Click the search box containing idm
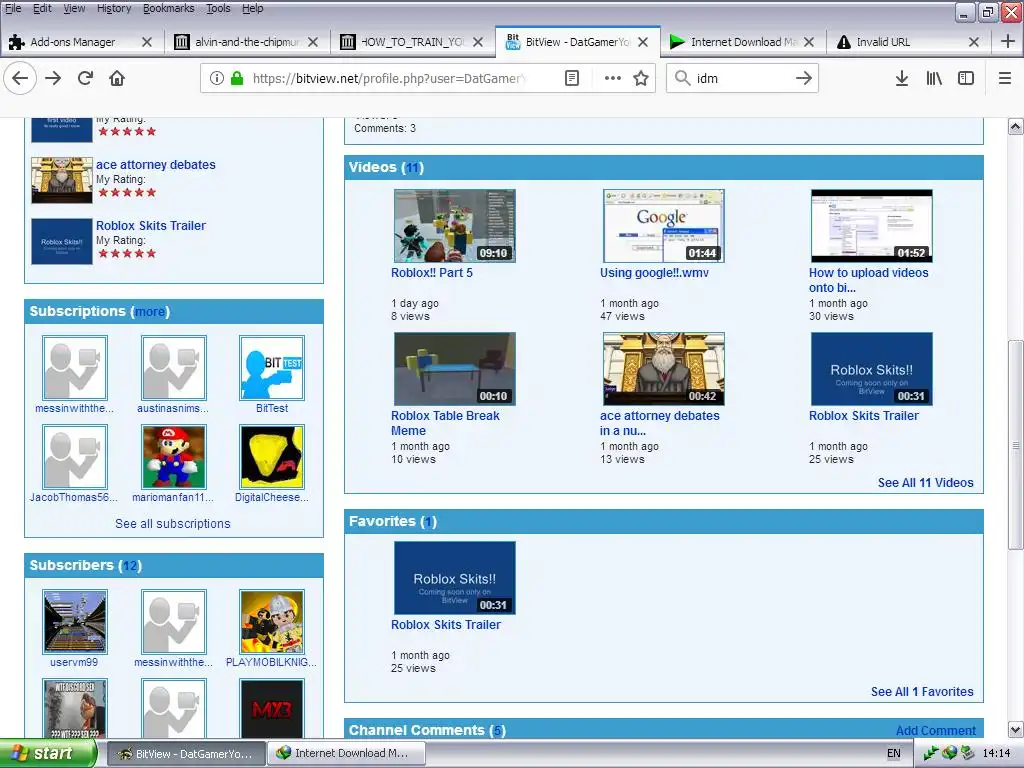Image resolution: width=1024 pixels, height=768 pixels. 741,78
